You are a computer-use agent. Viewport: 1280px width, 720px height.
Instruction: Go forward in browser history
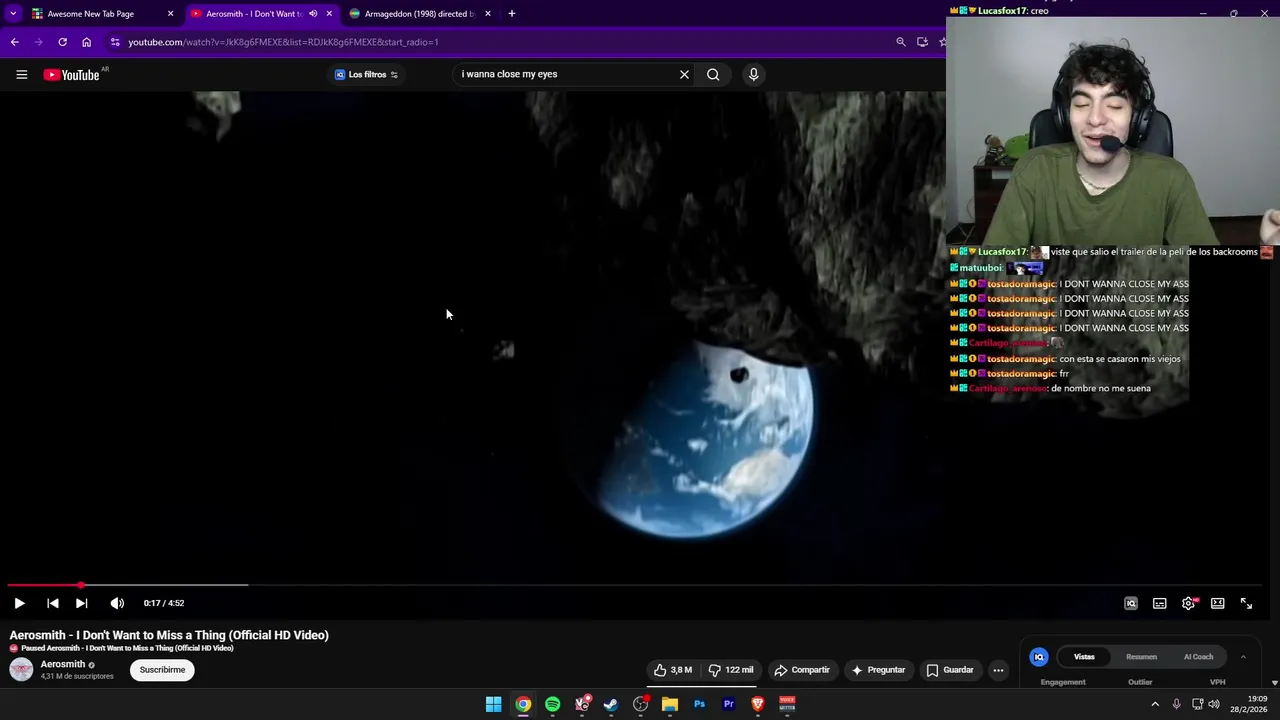point(38,42)
